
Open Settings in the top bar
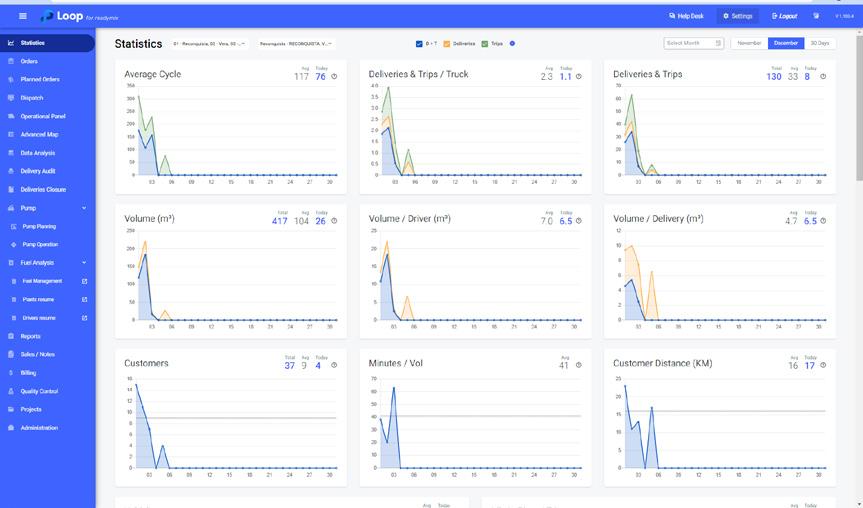[738, 16]
